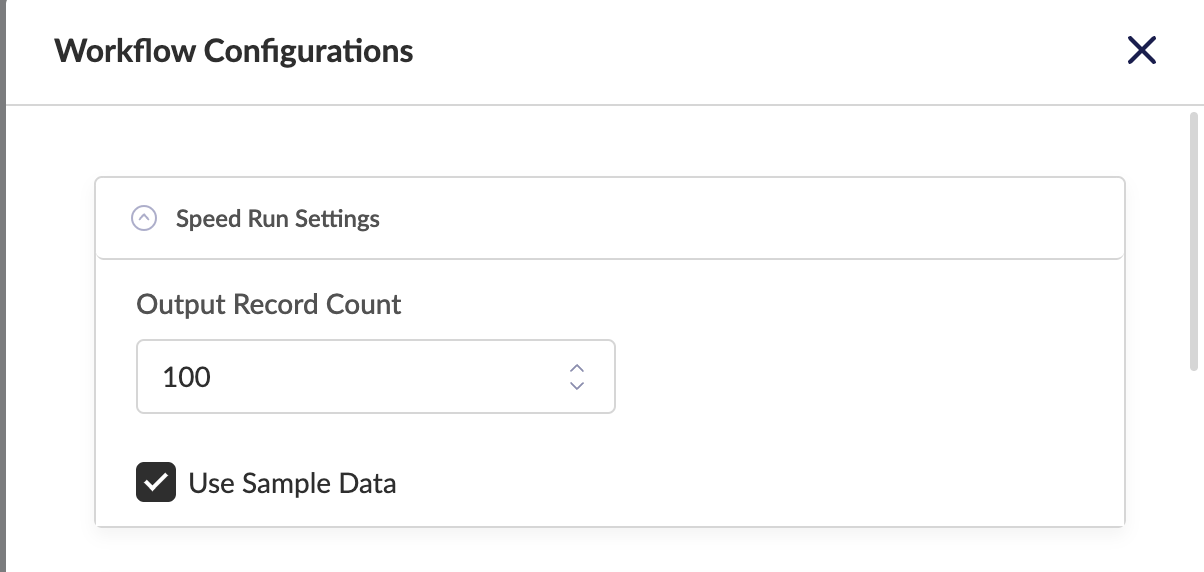Click the Speed Run Settings header label

click(x=277, y=218)
